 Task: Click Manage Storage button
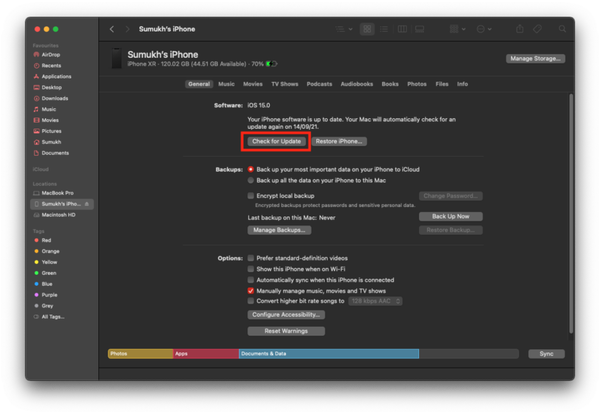535,59
